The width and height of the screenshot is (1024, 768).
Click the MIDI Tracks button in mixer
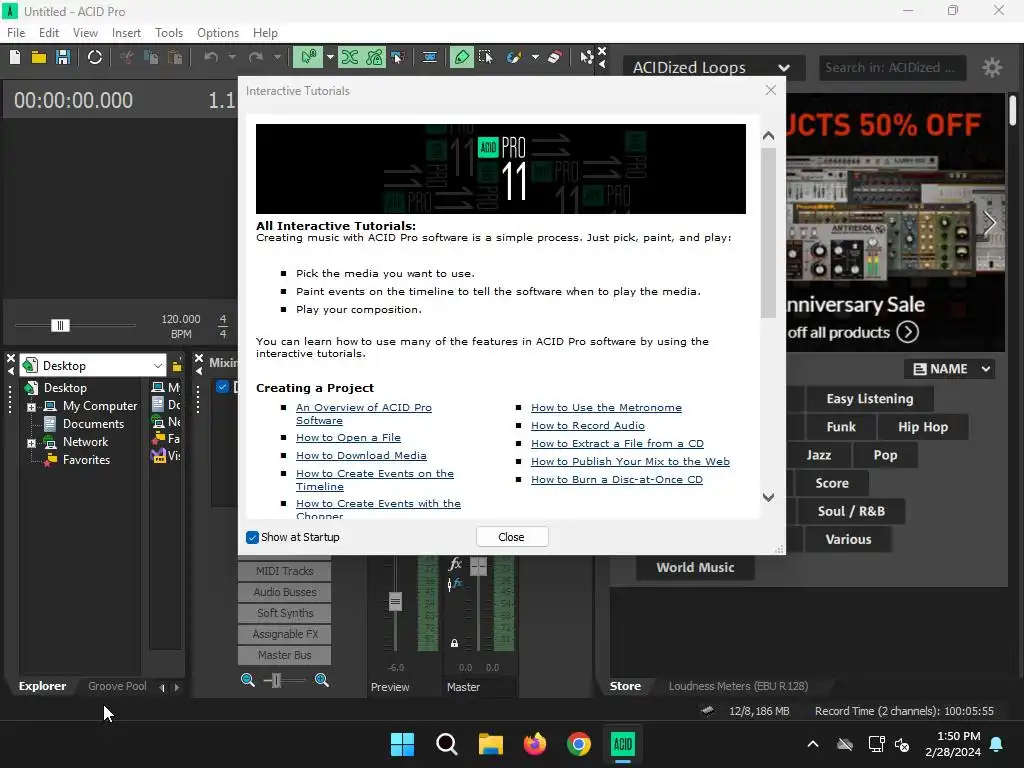coord(285,571)
